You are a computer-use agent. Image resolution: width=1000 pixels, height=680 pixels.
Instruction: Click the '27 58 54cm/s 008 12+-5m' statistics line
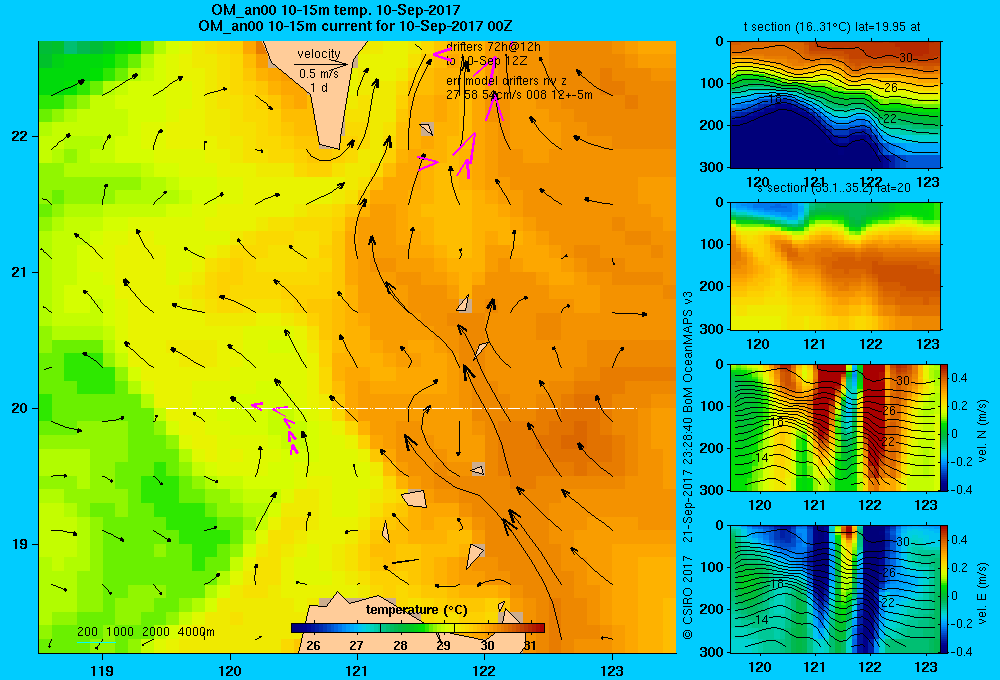(x=519, y=95)
